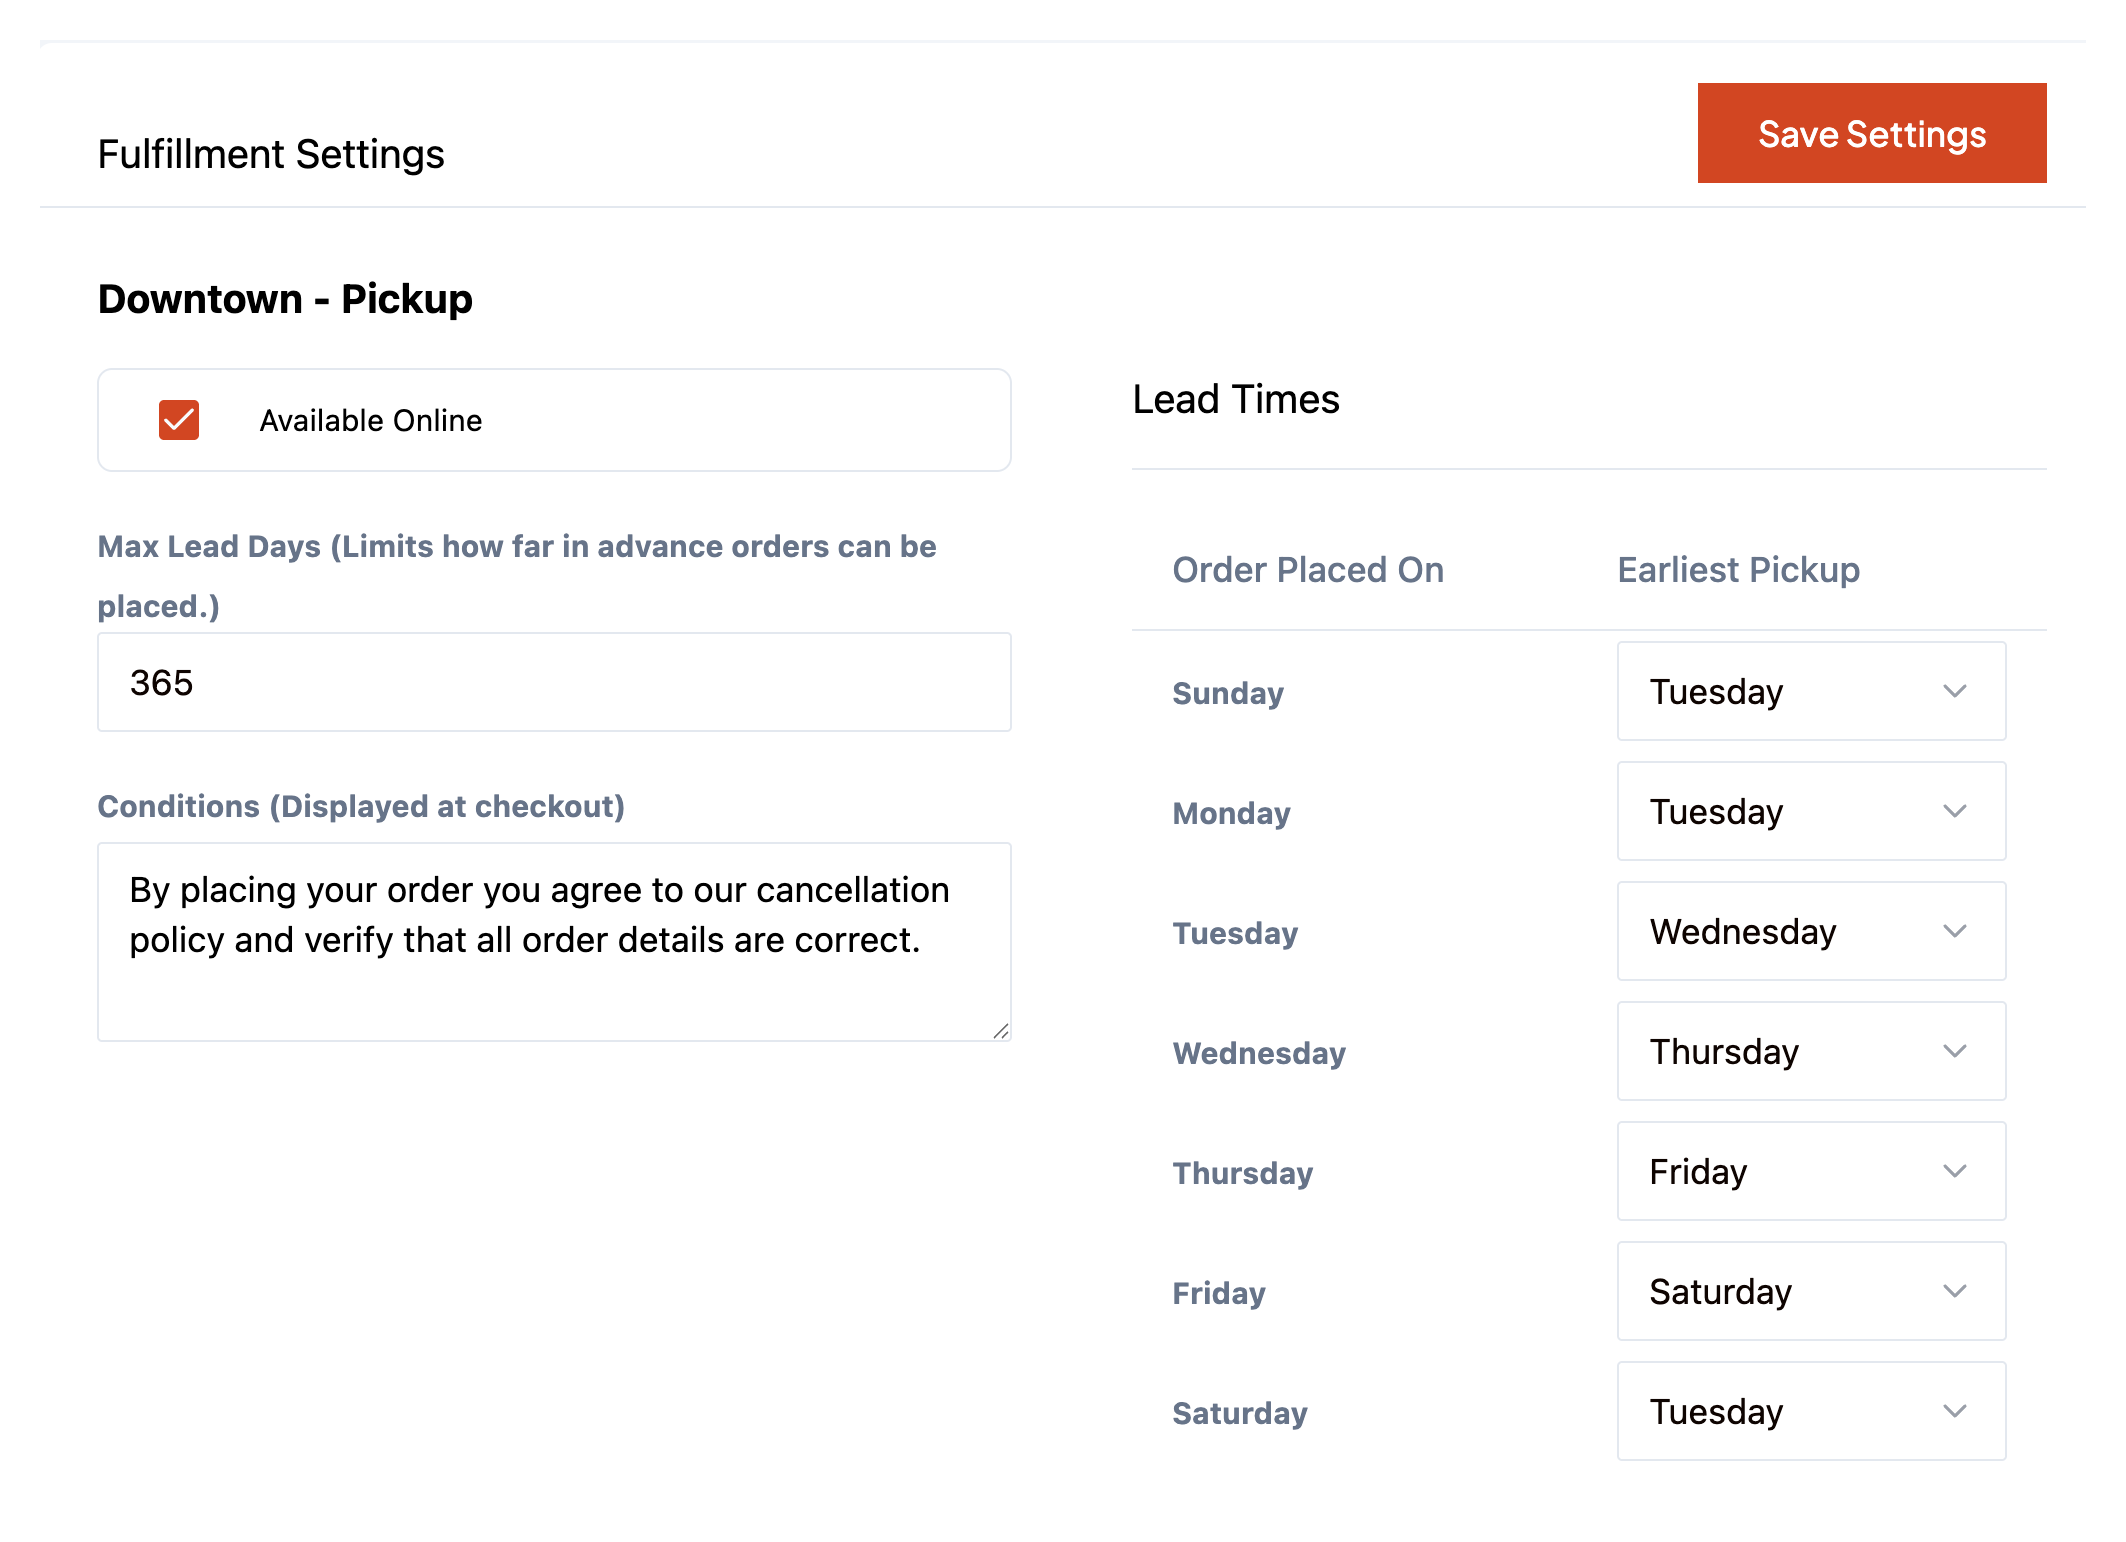The height and width of the screenshot is (1542, 2126).
Task: Change Monday's earliest pickup selection
Action: pos(1811,811)
